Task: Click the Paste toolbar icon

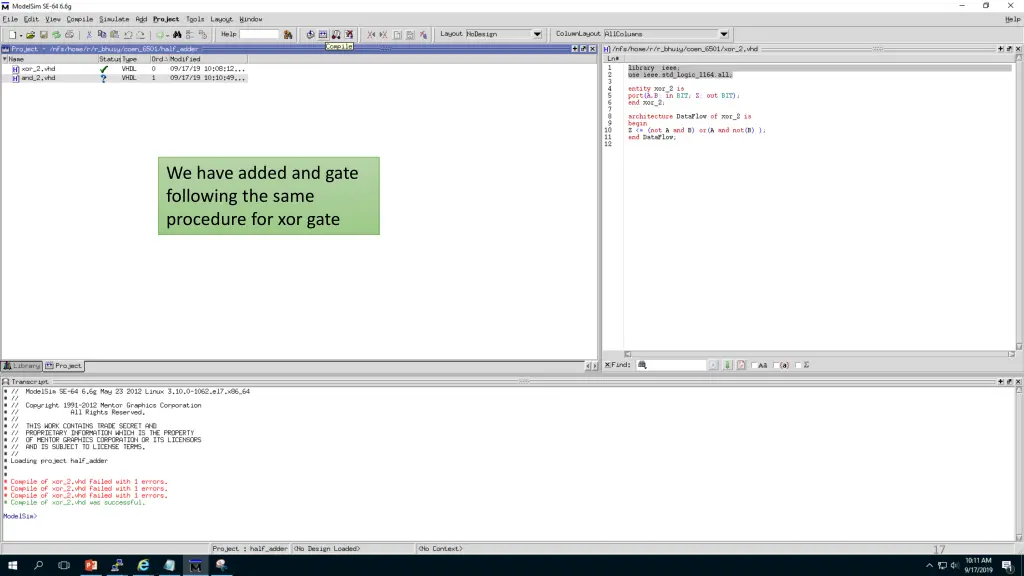Action: pos(114,35)
